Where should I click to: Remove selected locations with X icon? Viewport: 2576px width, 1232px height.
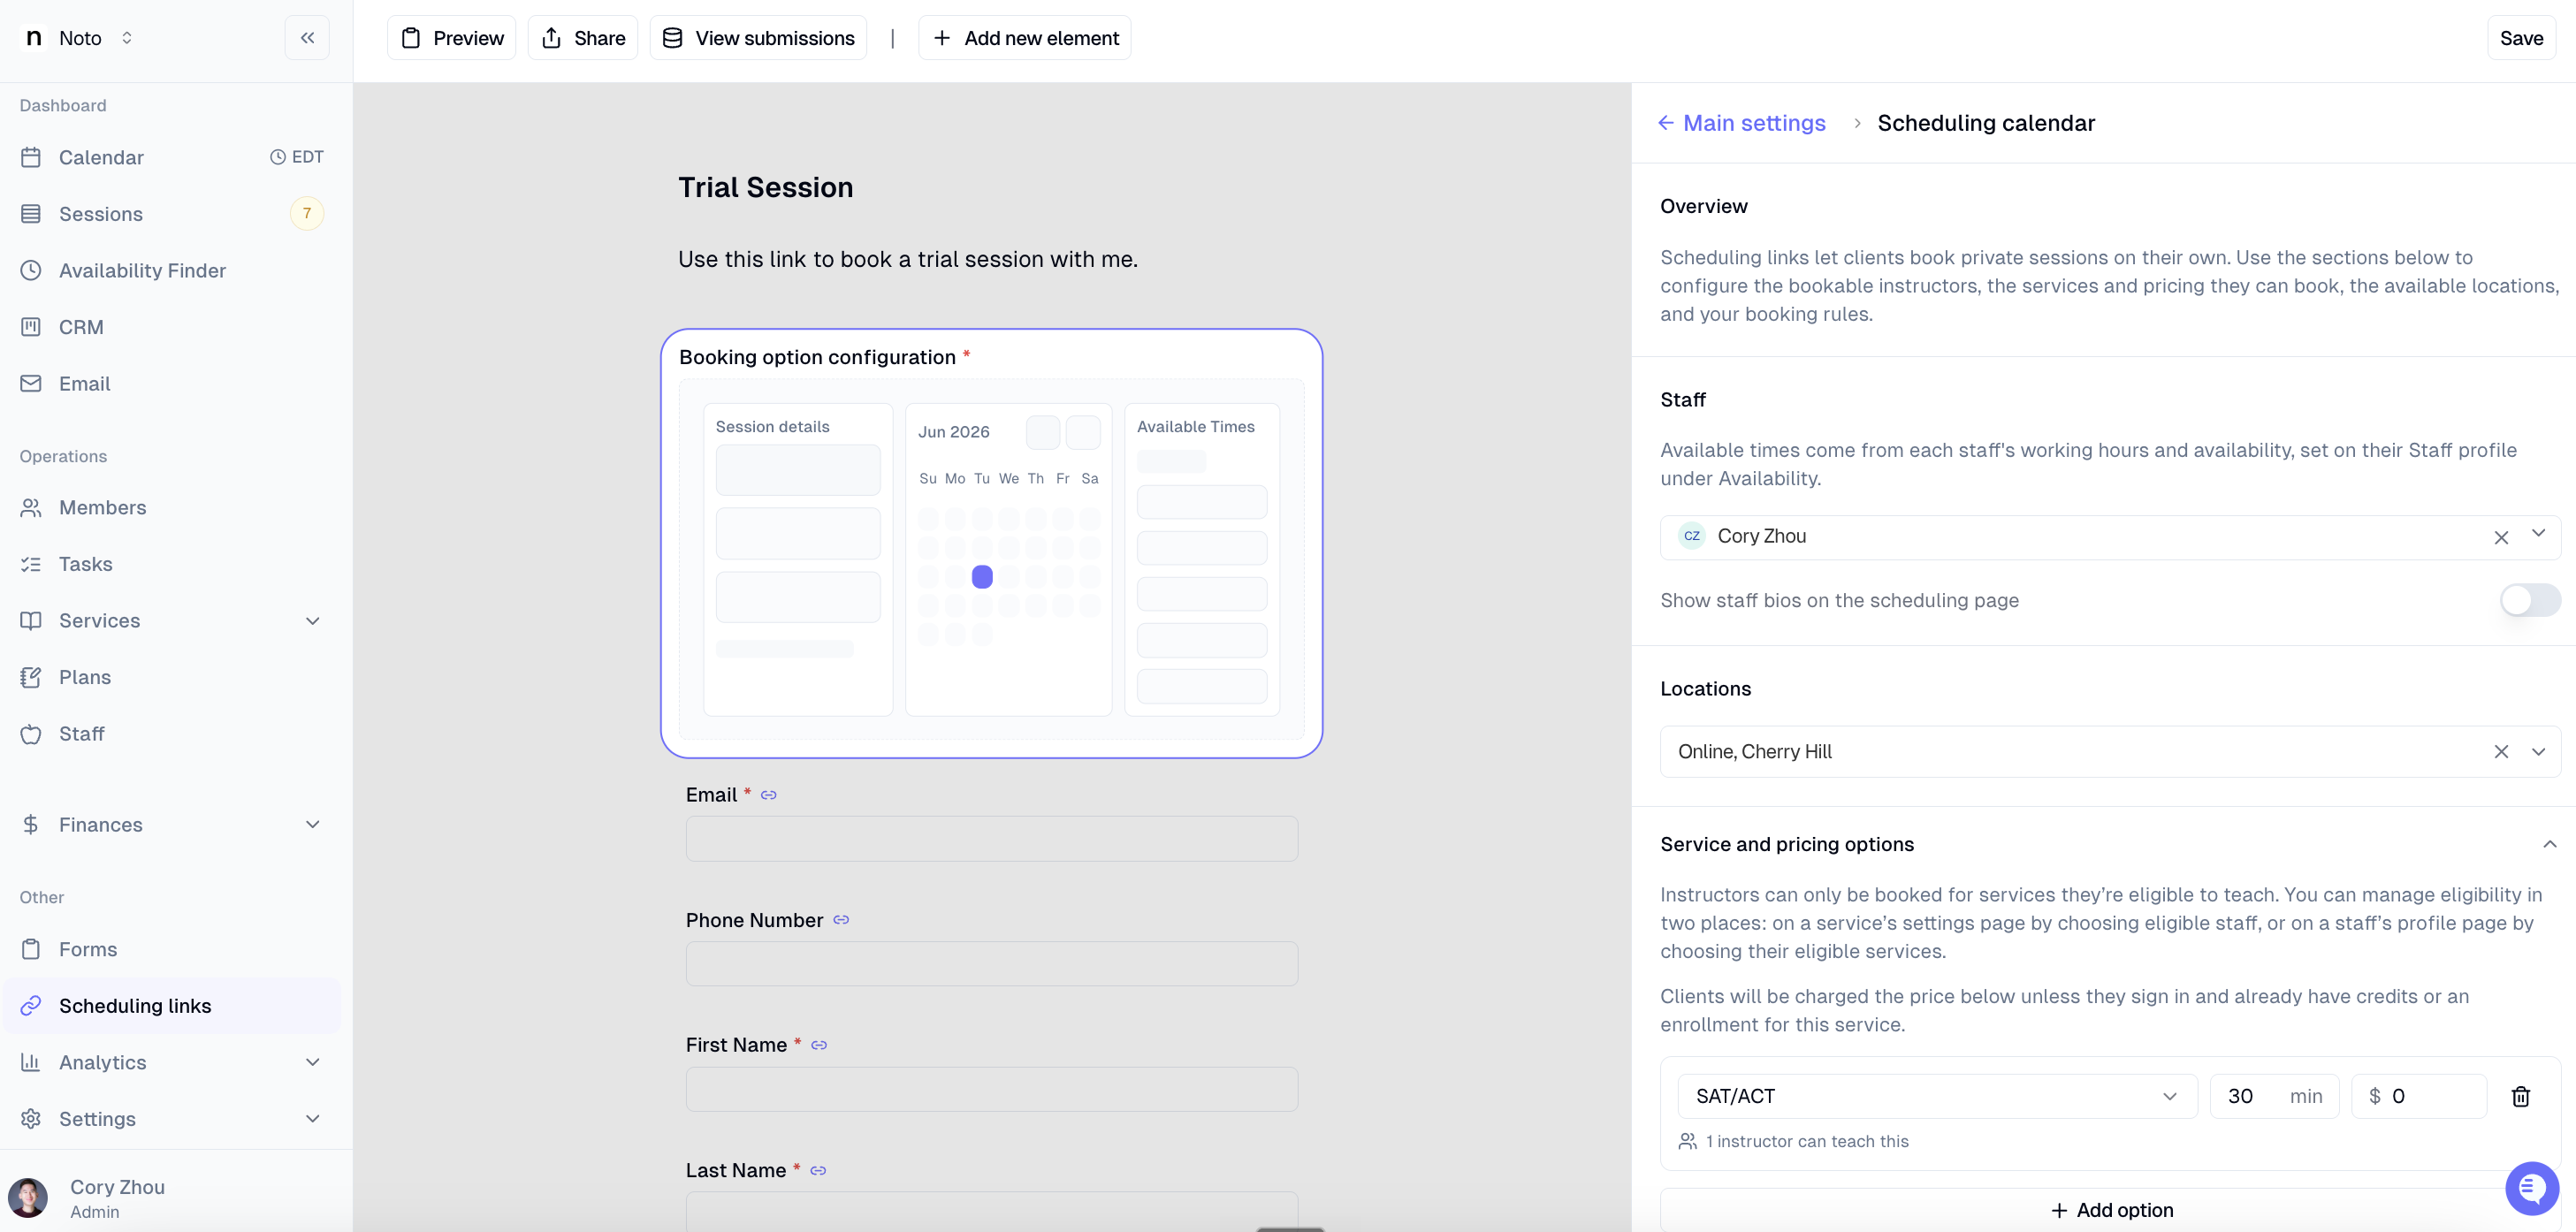pyautogui.click(x=2501, y=751)
